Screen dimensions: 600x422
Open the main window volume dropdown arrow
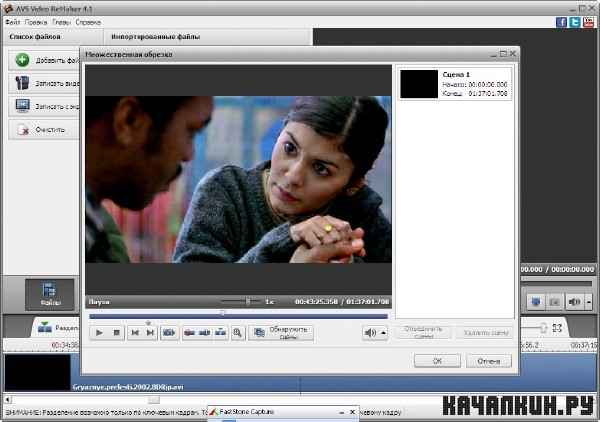[x=589, y=302]
